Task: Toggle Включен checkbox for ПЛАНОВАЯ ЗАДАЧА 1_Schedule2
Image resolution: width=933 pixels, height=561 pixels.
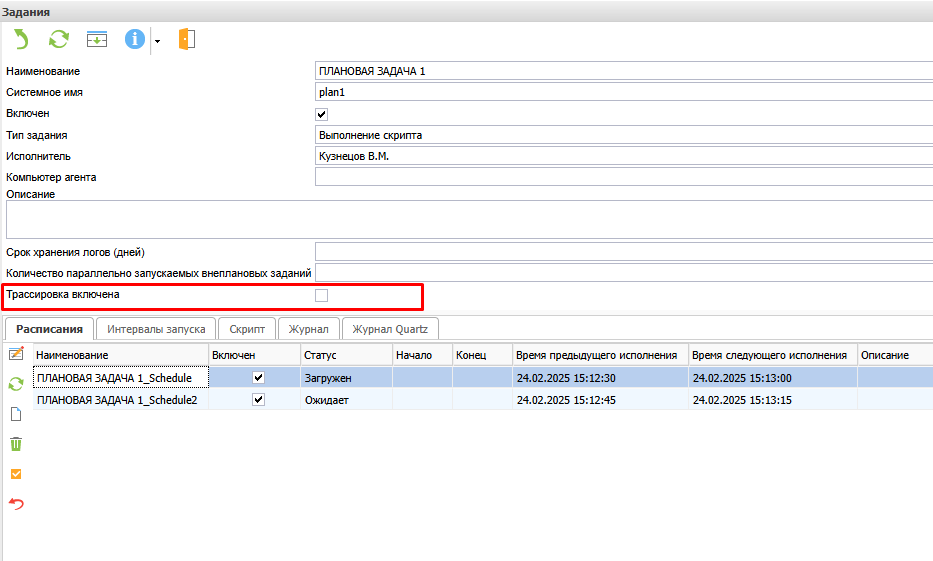Action: tap(258, 400)
